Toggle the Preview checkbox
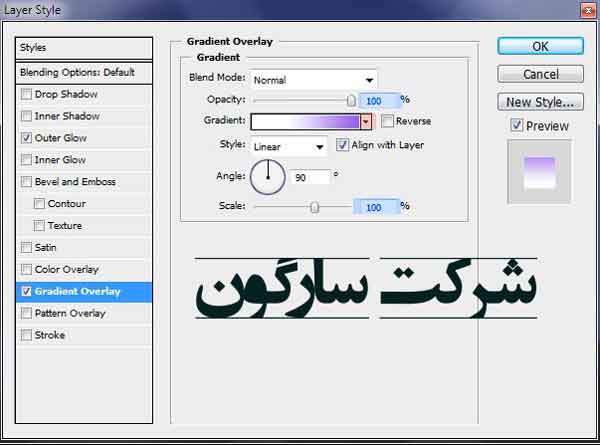 516,126
